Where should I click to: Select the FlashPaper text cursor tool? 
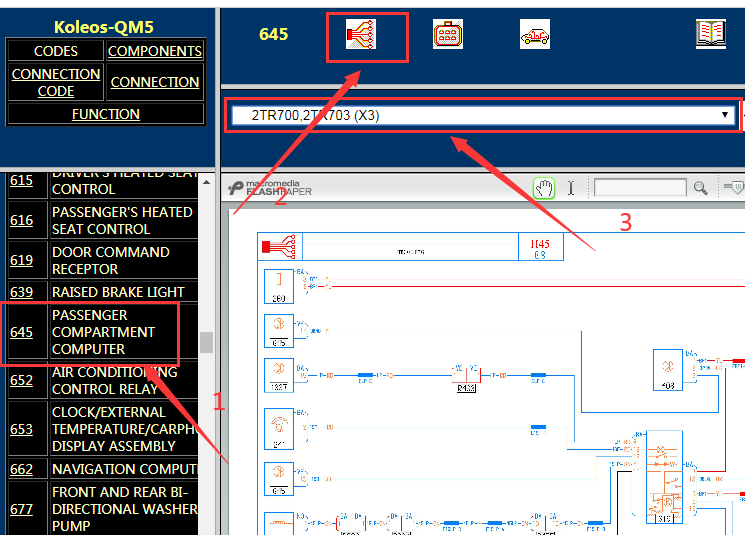(571, 189)
